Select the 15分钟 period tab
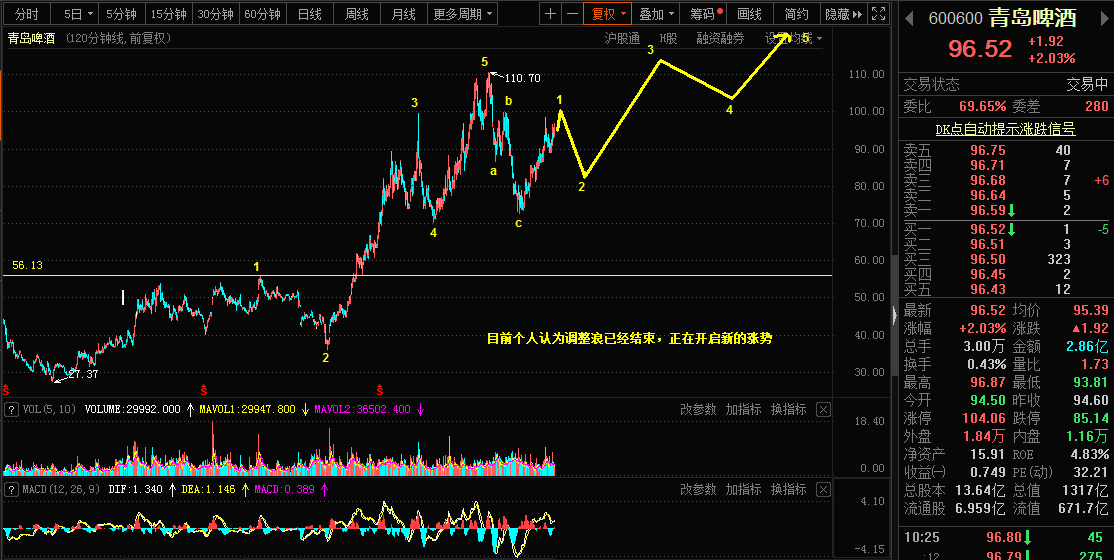Image resolution: width=1114 pixels, height=560 pixels. point(168,14)
